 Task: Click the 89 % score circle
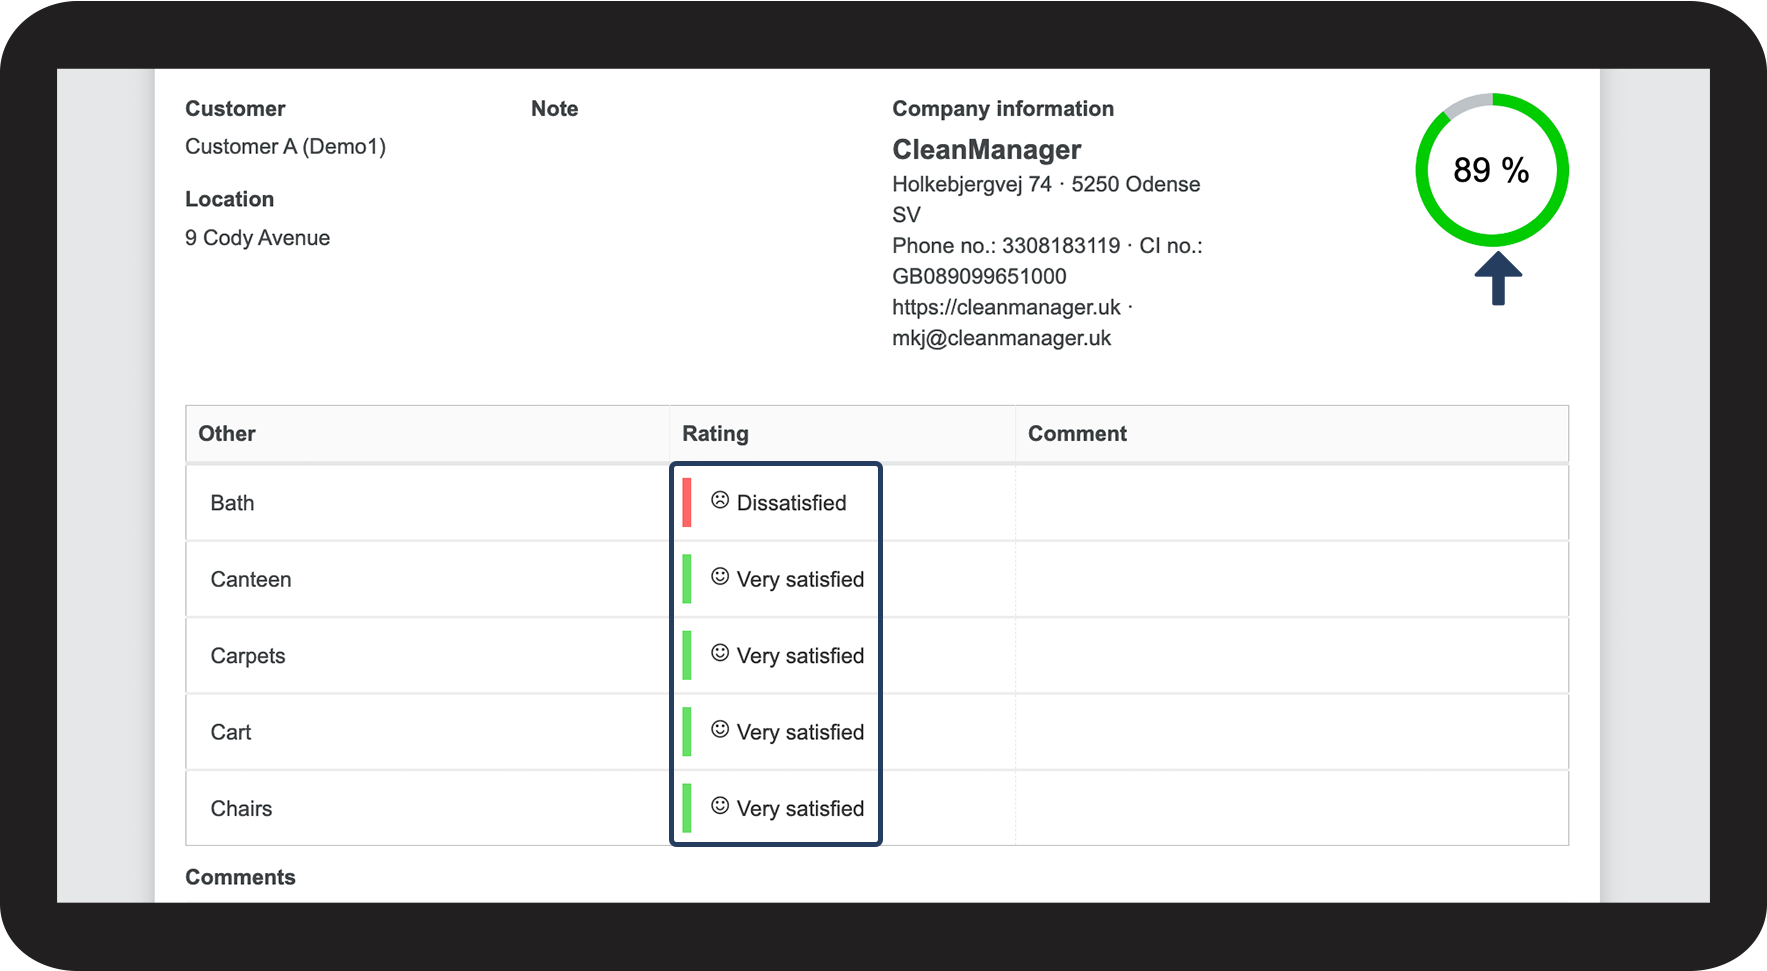coord(1491,170)
